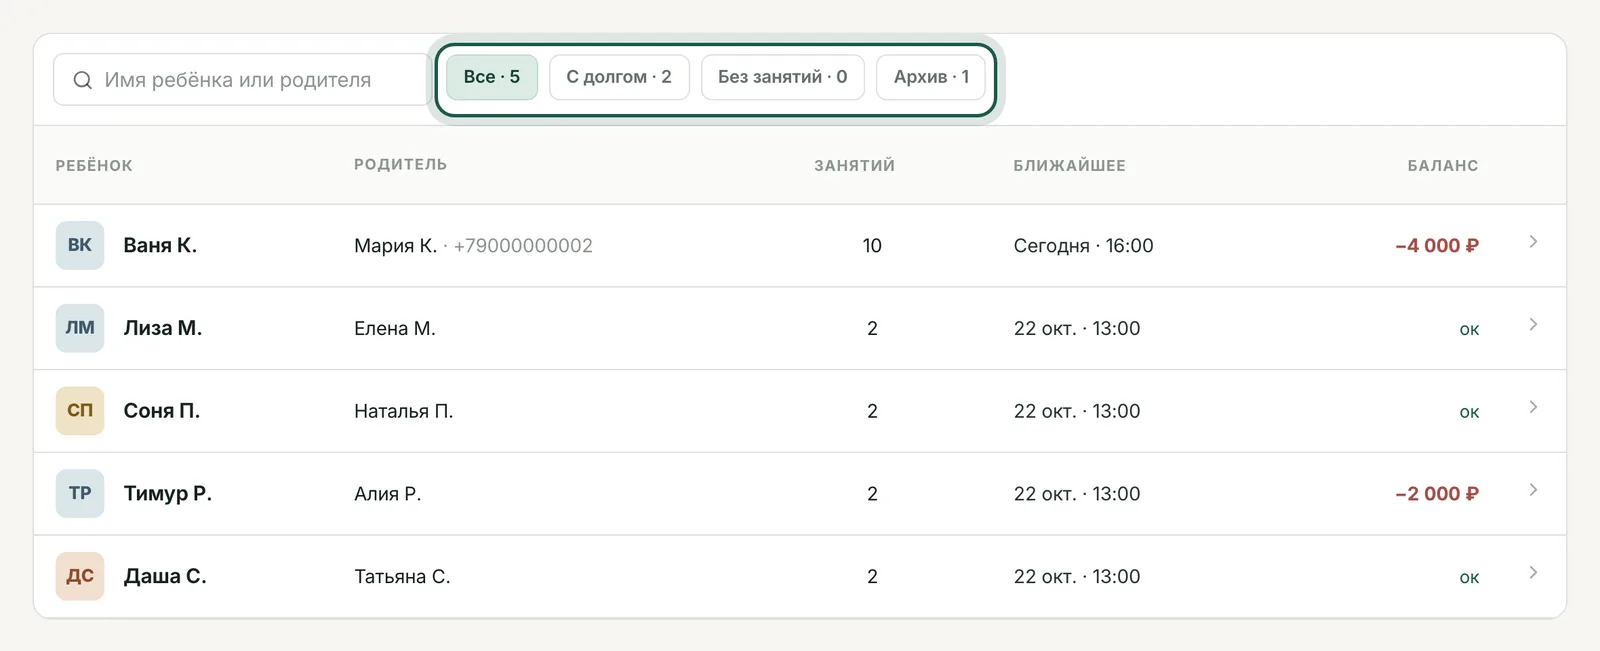The width and height of the screenshot is (1600, 651).
Task: Click the −4 000 ₽ balance
Action: [1437, 246]
